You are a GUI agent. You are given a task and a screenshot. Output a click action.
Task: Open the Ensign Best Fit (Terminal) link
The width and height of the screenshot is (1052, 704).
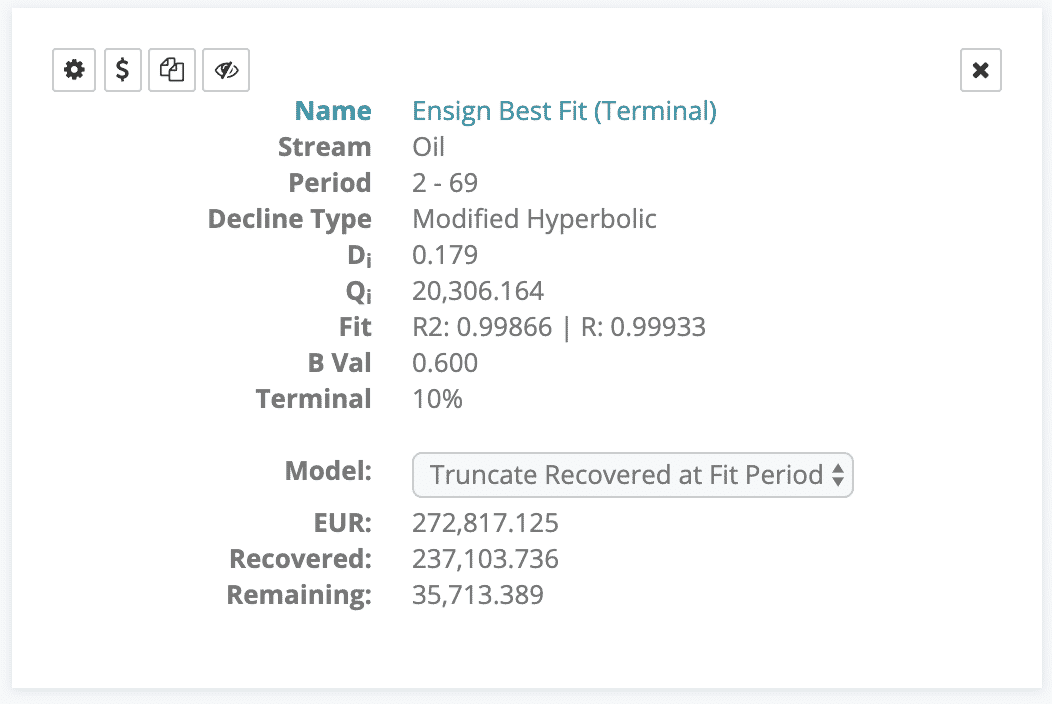click(x=564, y=111)
